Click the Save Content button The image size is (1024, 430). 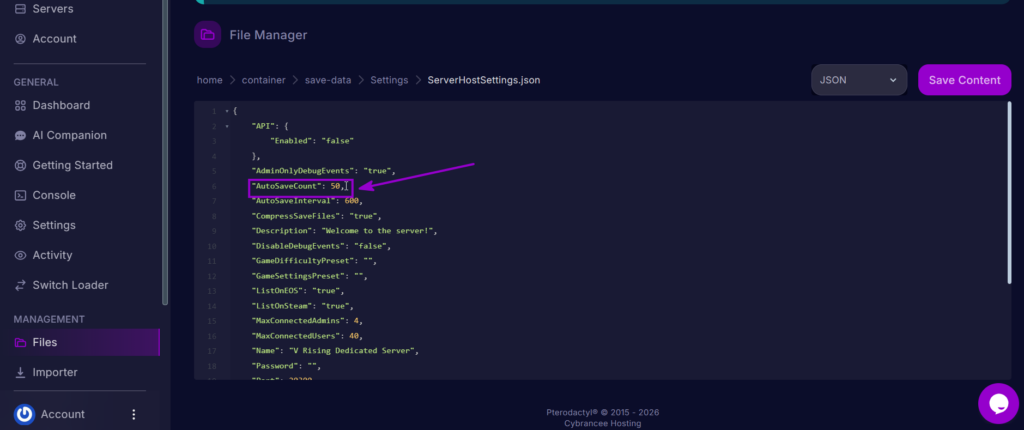[965, 80]
